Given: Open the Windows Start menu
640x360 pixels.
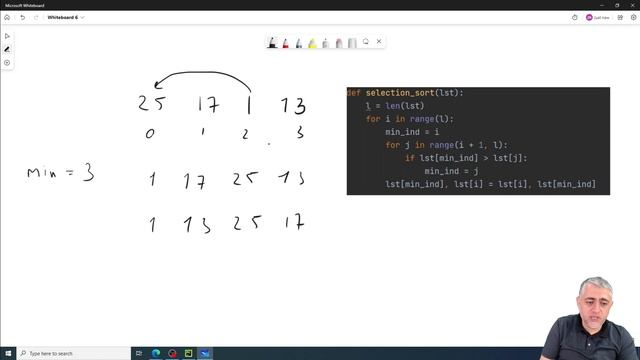Looking at the screenshot, I should click(8, 353).
